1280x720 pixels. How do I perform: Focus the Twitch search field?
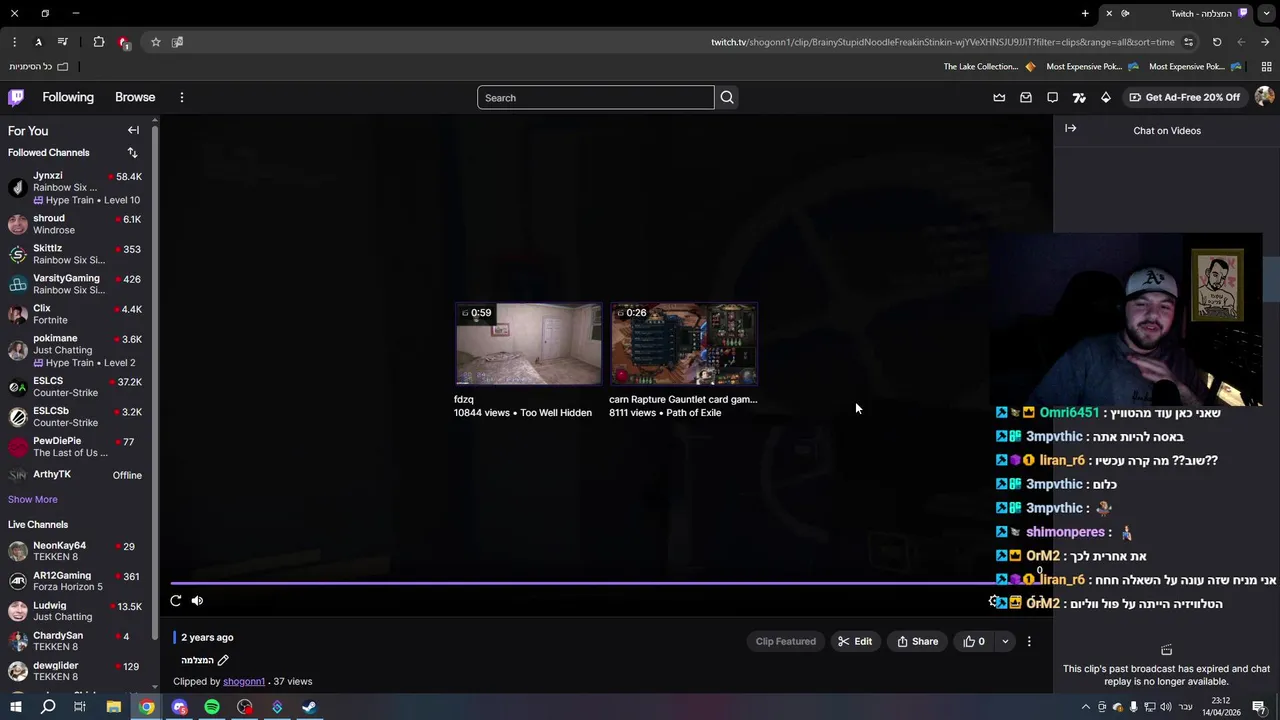click(596, 97)
